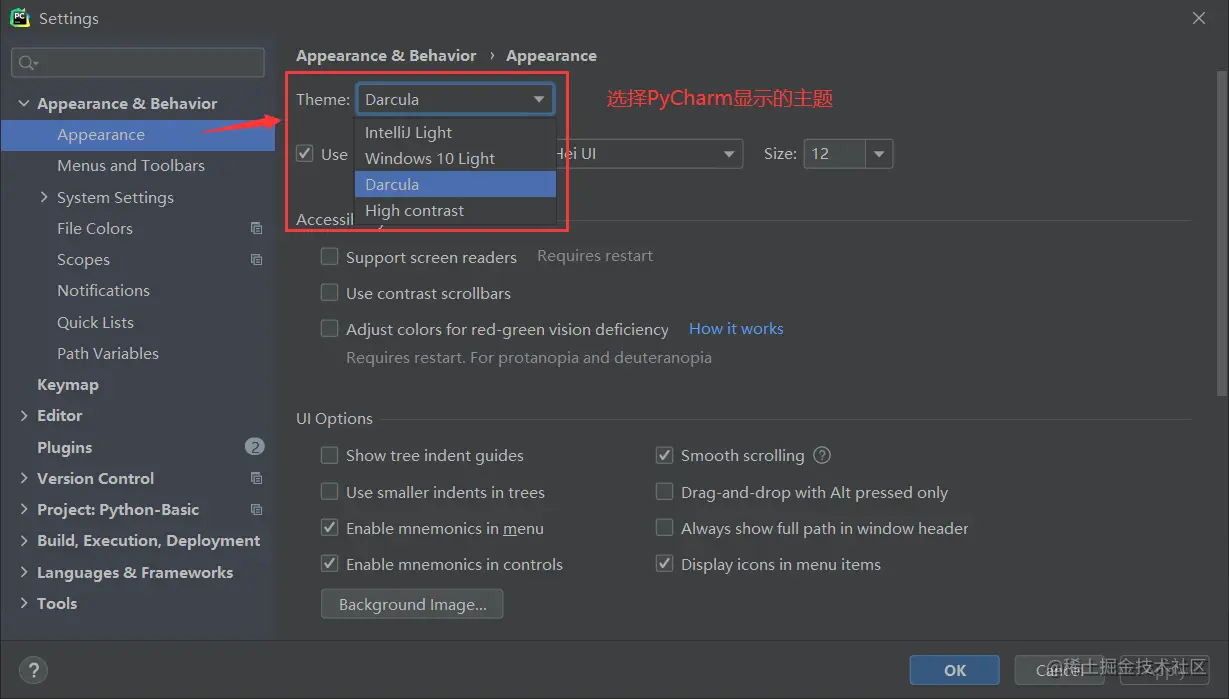
Task: Open help with the question mark button
Action: pos(33,670)
